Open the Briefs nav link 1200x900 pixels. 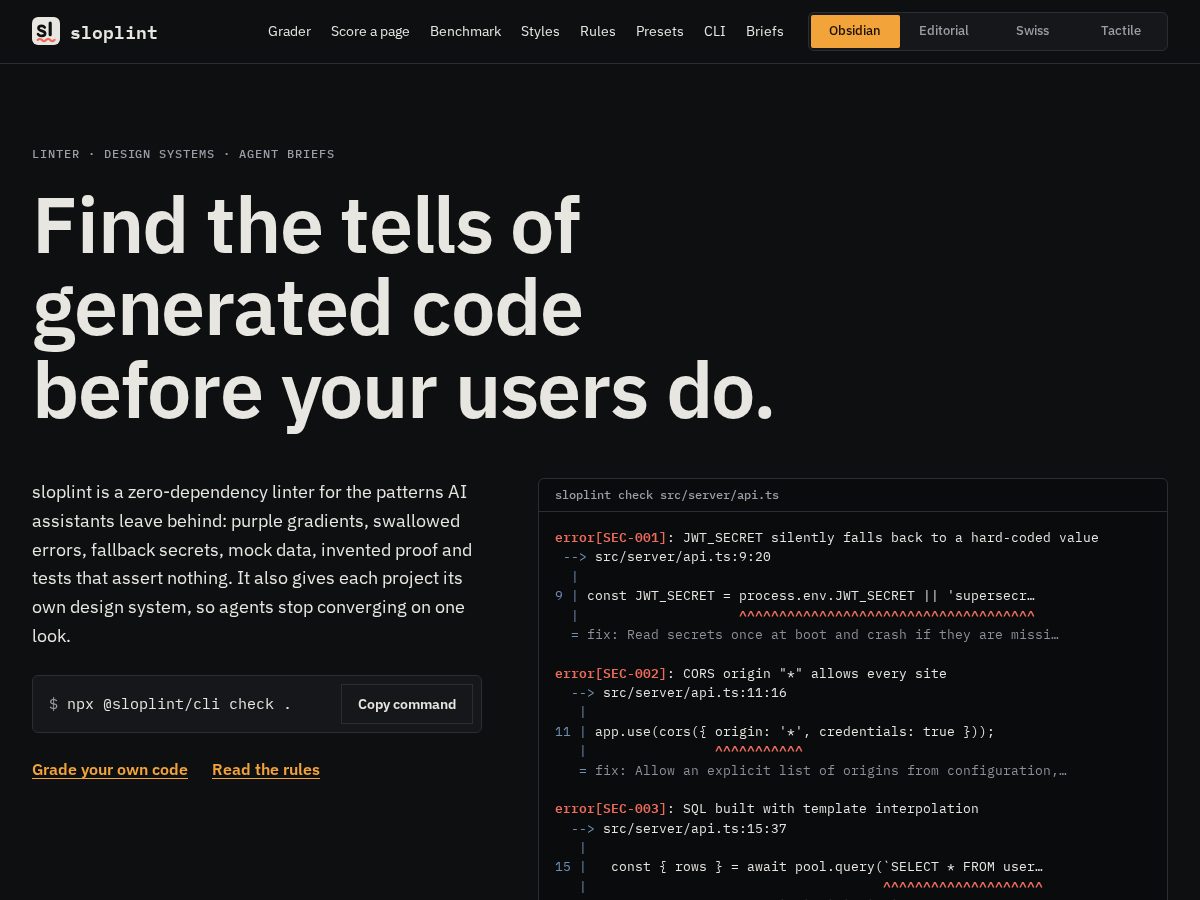[x=765, y=31]
